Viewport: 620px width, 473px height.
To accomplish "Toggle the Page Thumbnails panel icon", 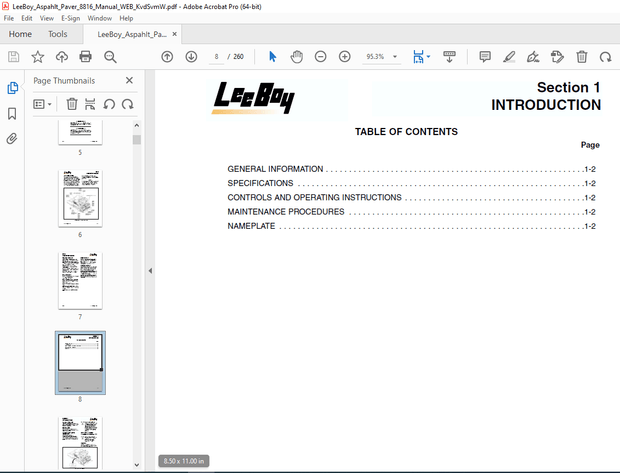I will coord(12,88).
